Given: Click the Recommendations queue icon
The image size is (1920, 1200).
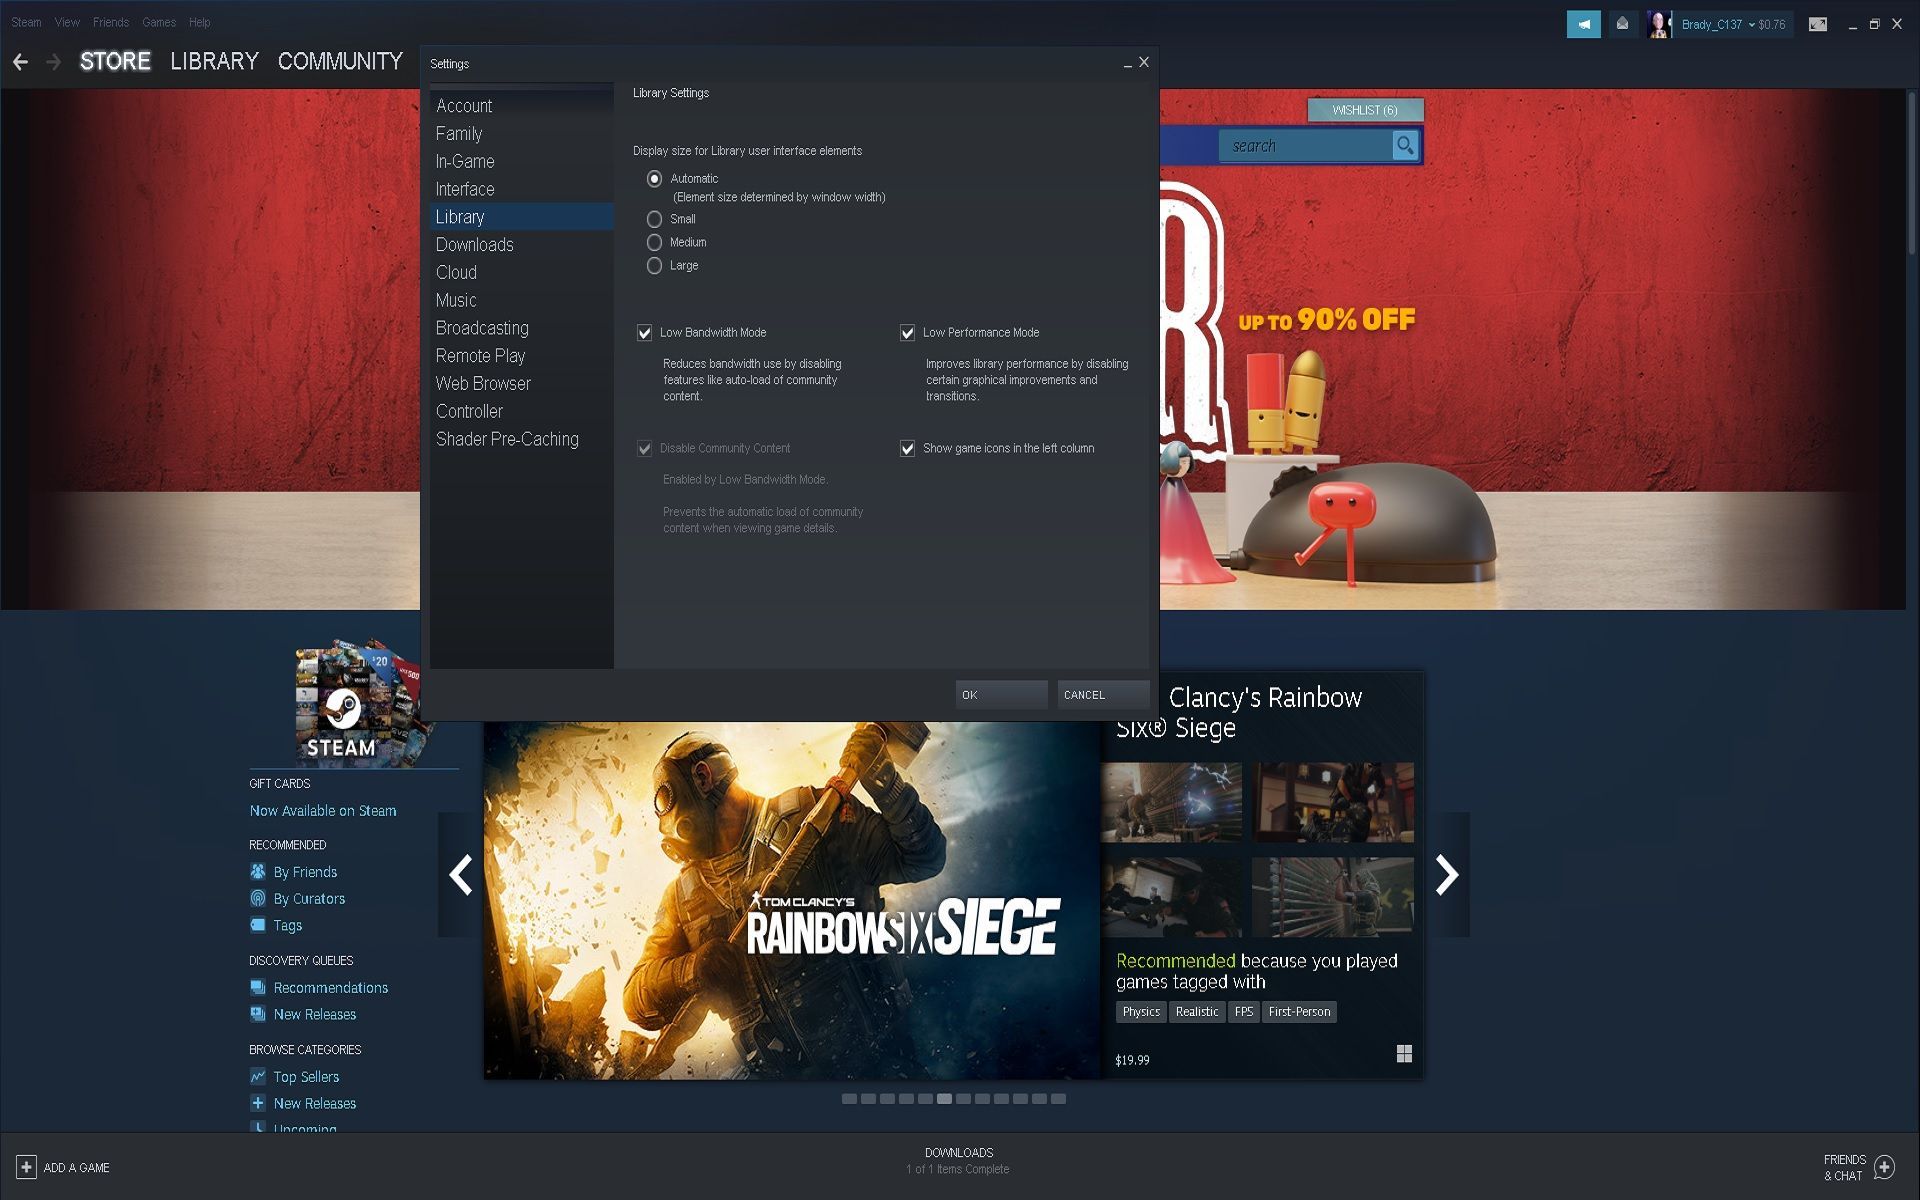Looking at the screenshot, I should click(x=258, y=987).
